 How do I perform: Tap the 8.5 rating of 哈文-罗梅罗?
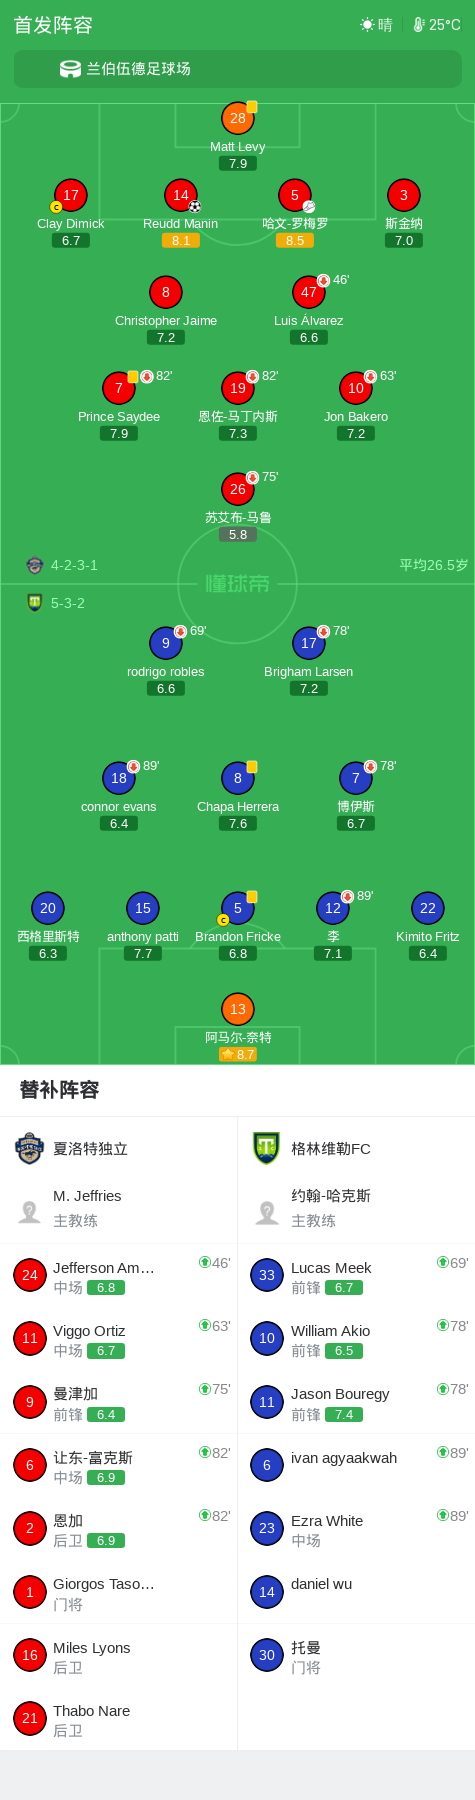(x=295, y=241)
